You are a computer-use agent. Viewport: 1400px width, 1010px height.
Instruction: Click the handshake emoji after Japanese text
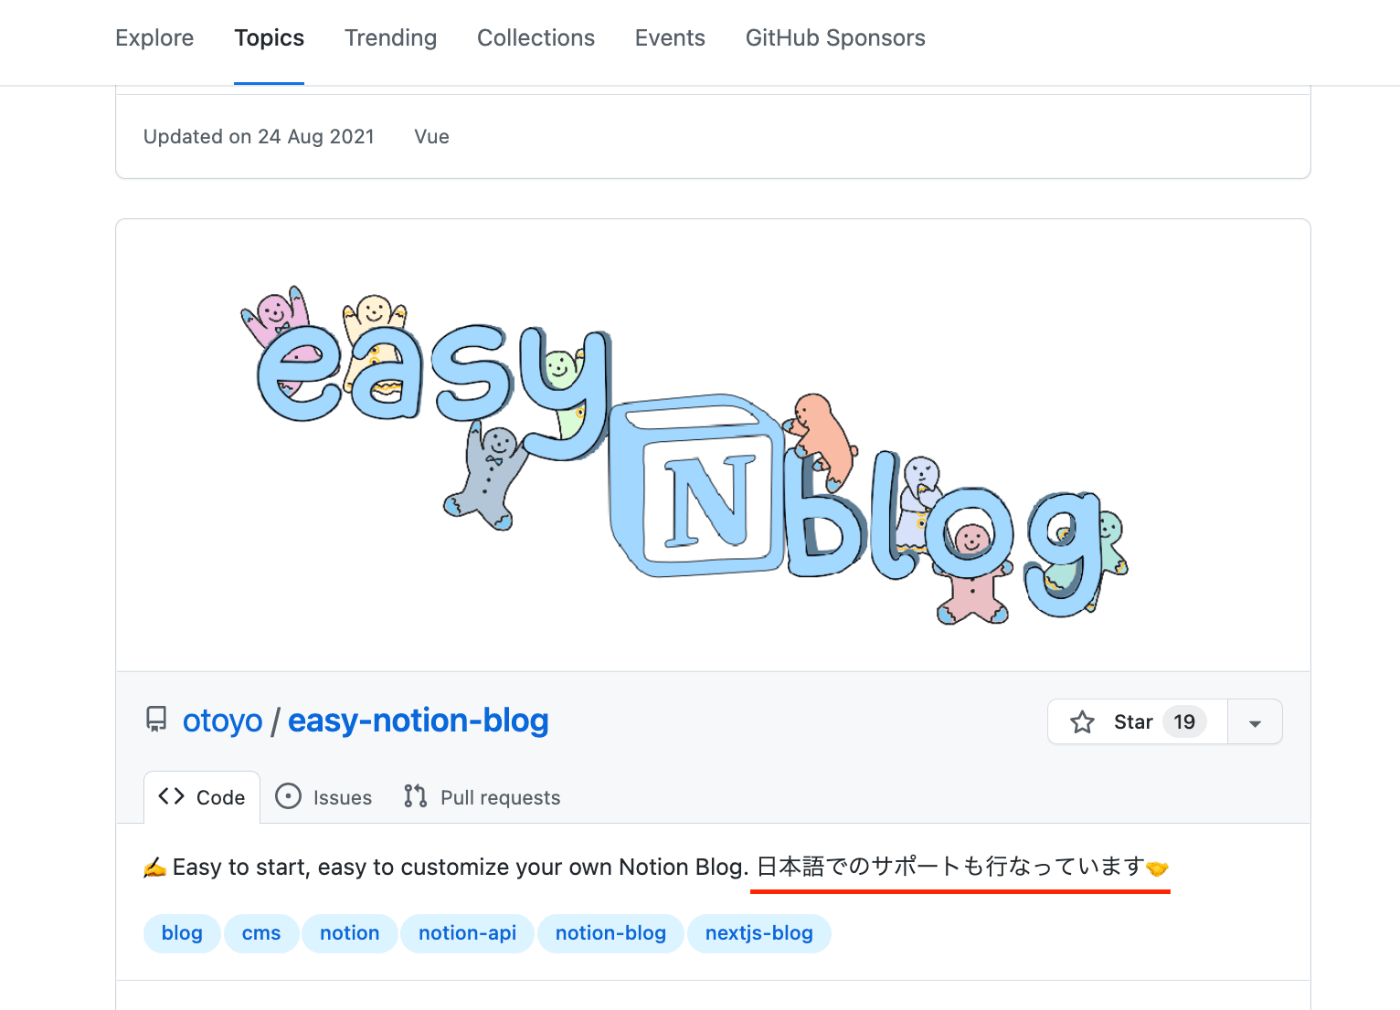[1158, 868]
